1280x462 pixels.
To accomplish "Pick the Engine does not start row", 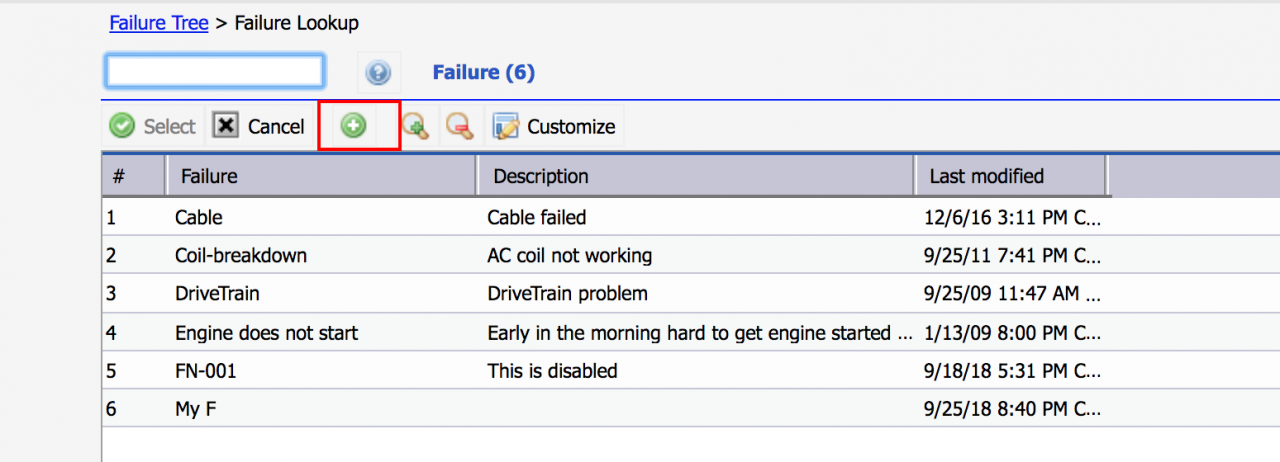I will tap(690, 332).
